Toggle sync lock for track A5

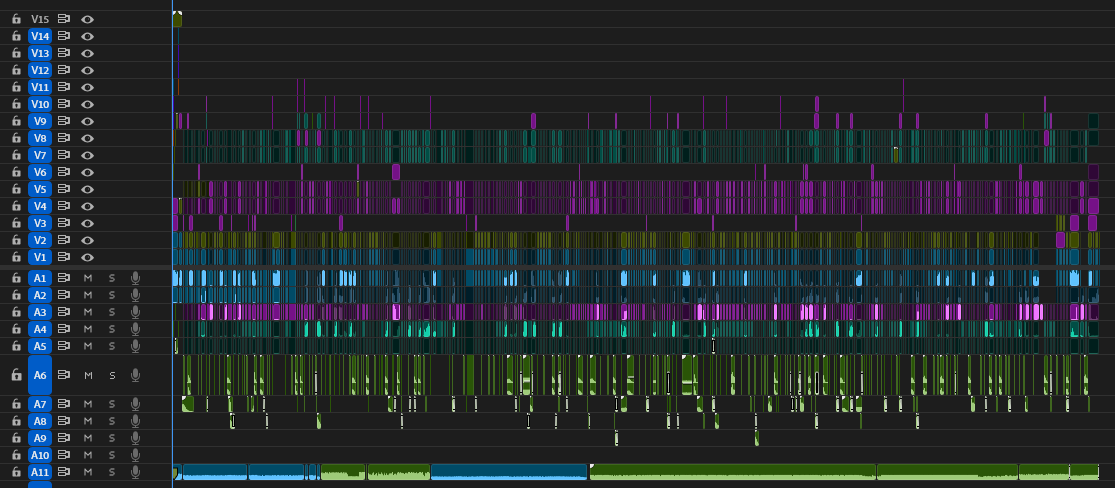pos(64,346)
